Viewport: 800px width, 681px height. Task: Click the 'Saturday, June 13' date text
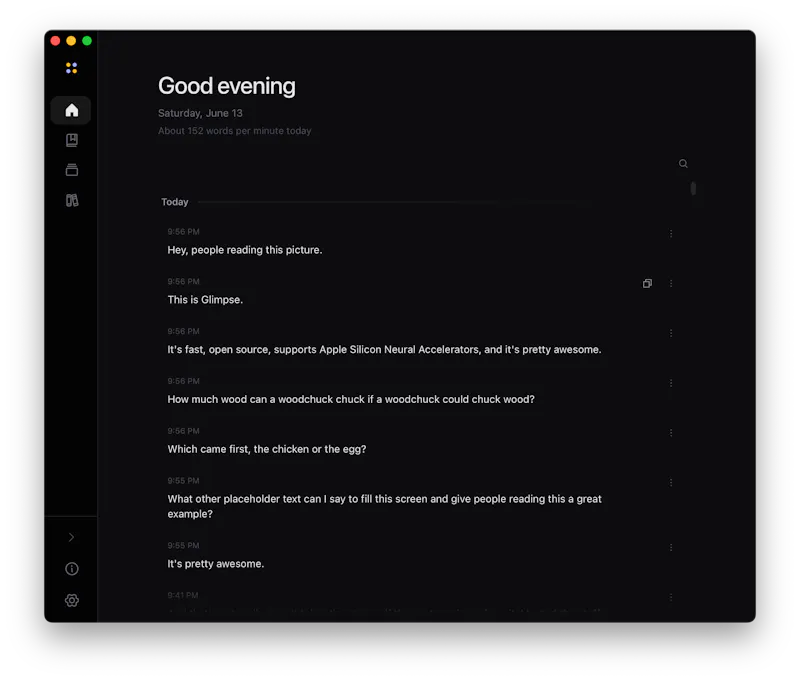200,113
